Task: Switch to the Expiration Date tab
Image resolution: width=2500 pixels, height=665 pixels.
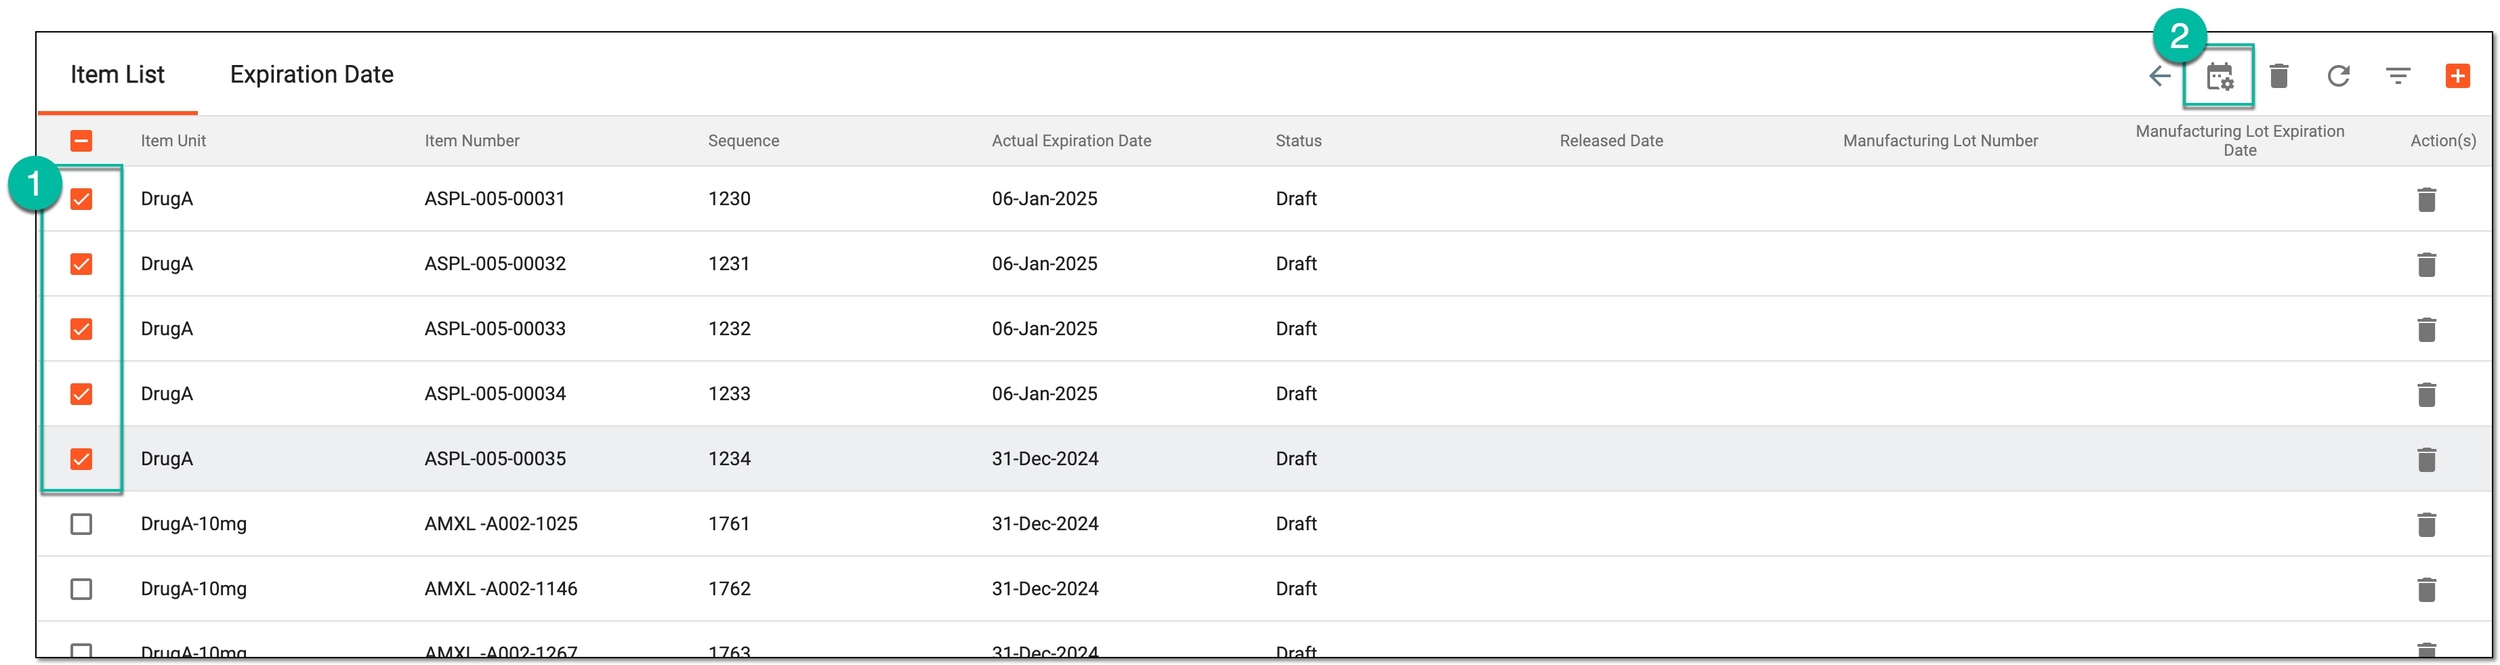Action: tap(311, 75)
